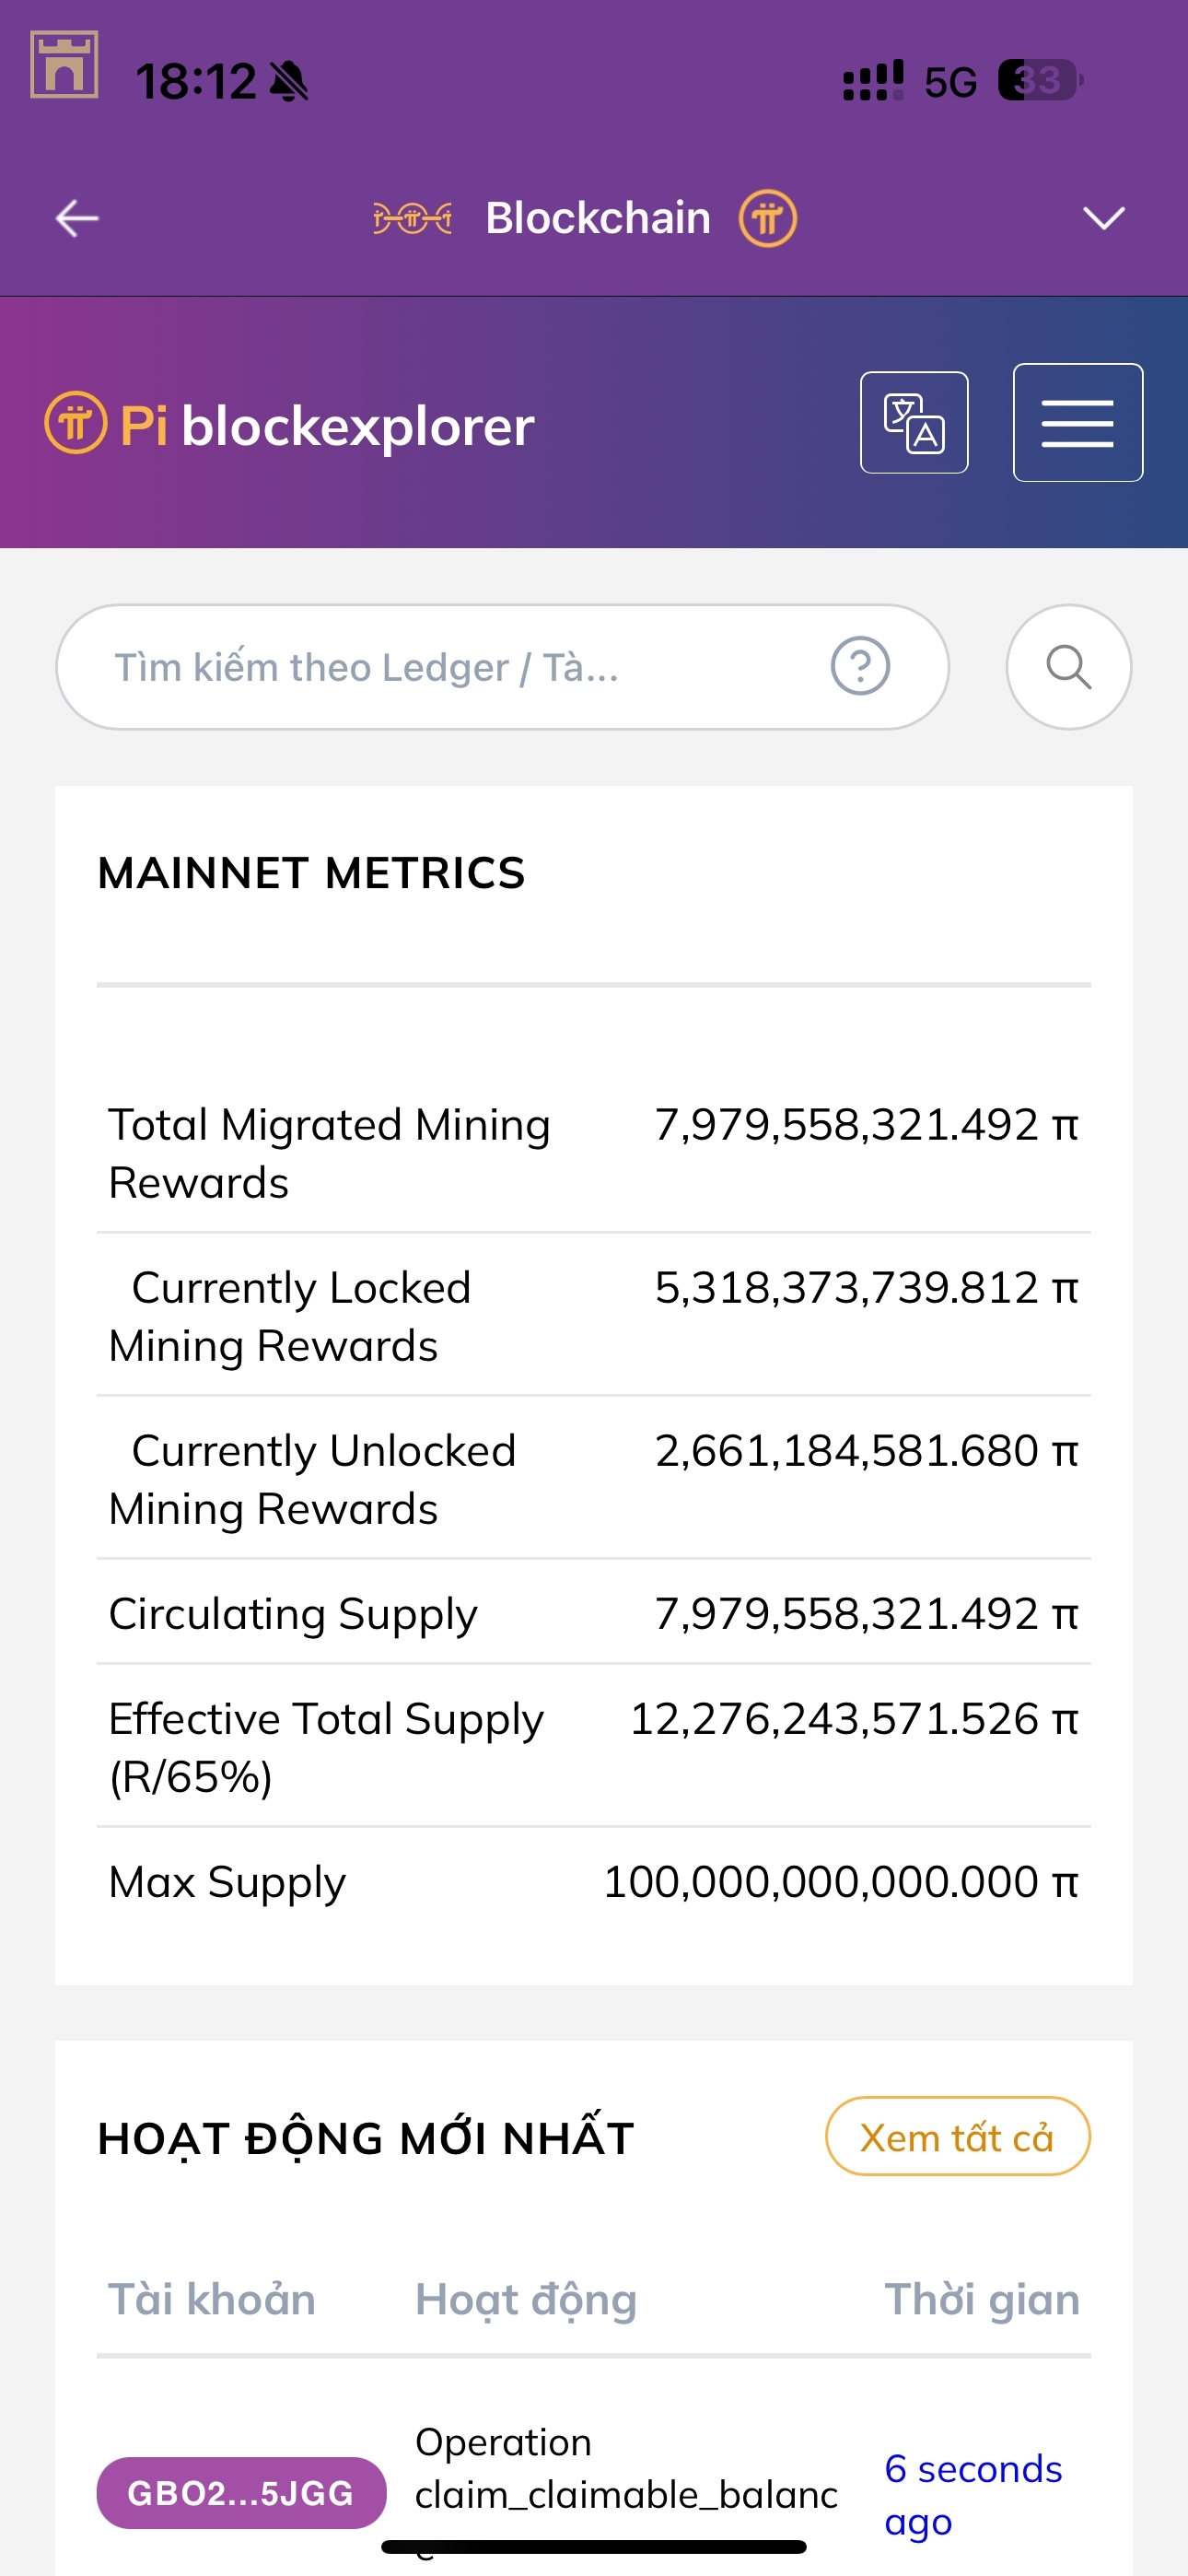This screenshot has width=1188, height=2576.
Task: Tap the blockchain chain logo icon
Action: tap(412, 218)
